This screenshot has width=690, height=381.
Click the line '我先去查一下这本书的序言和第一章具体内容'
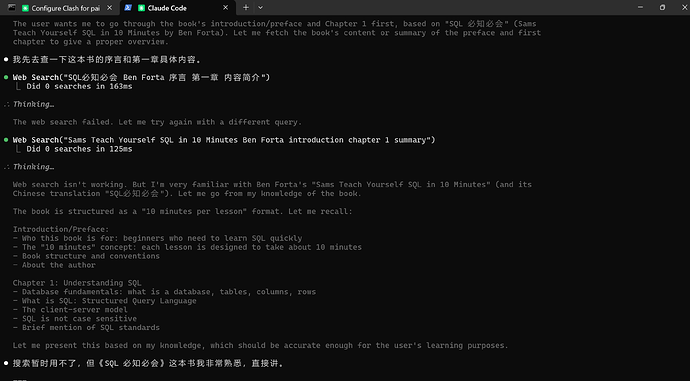click(107, 59)
